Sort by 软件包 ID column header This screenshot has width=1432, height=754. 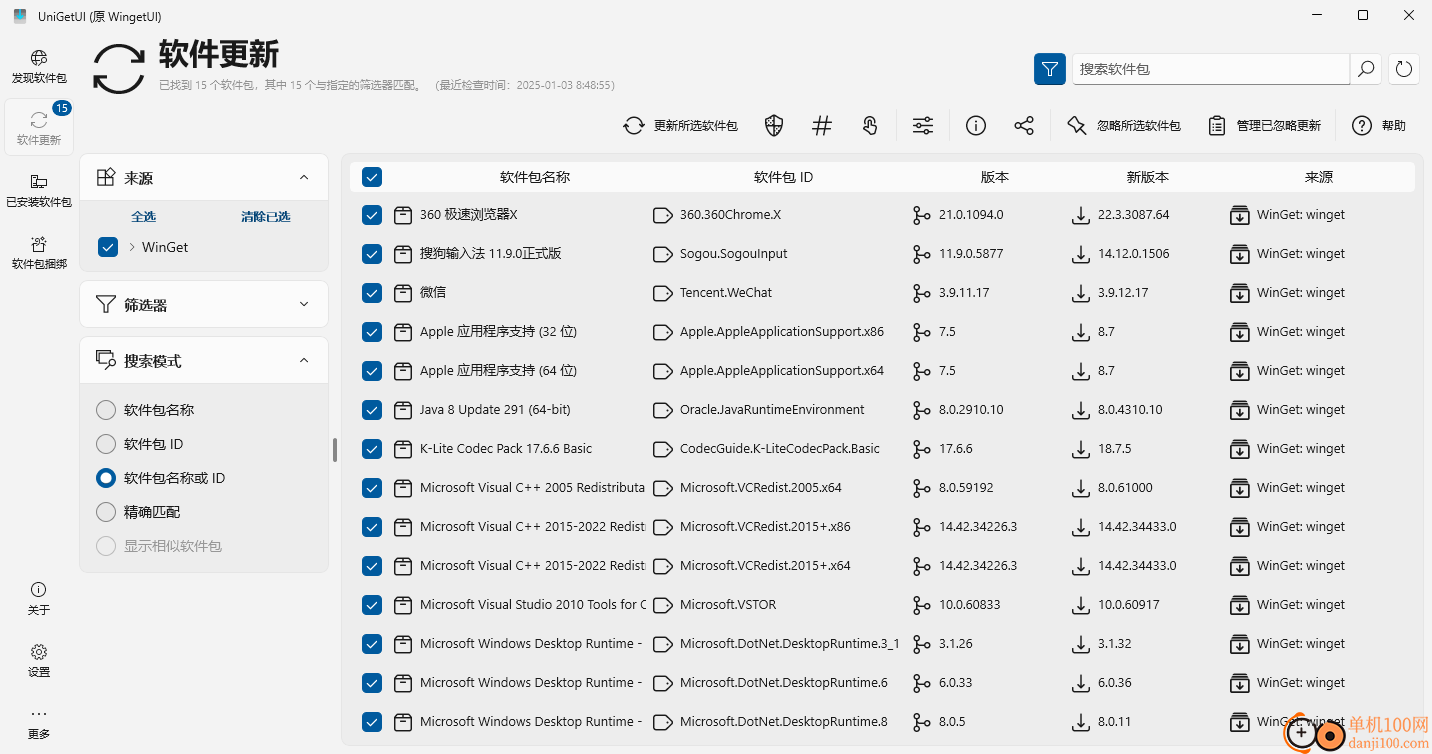coord(783,177)
